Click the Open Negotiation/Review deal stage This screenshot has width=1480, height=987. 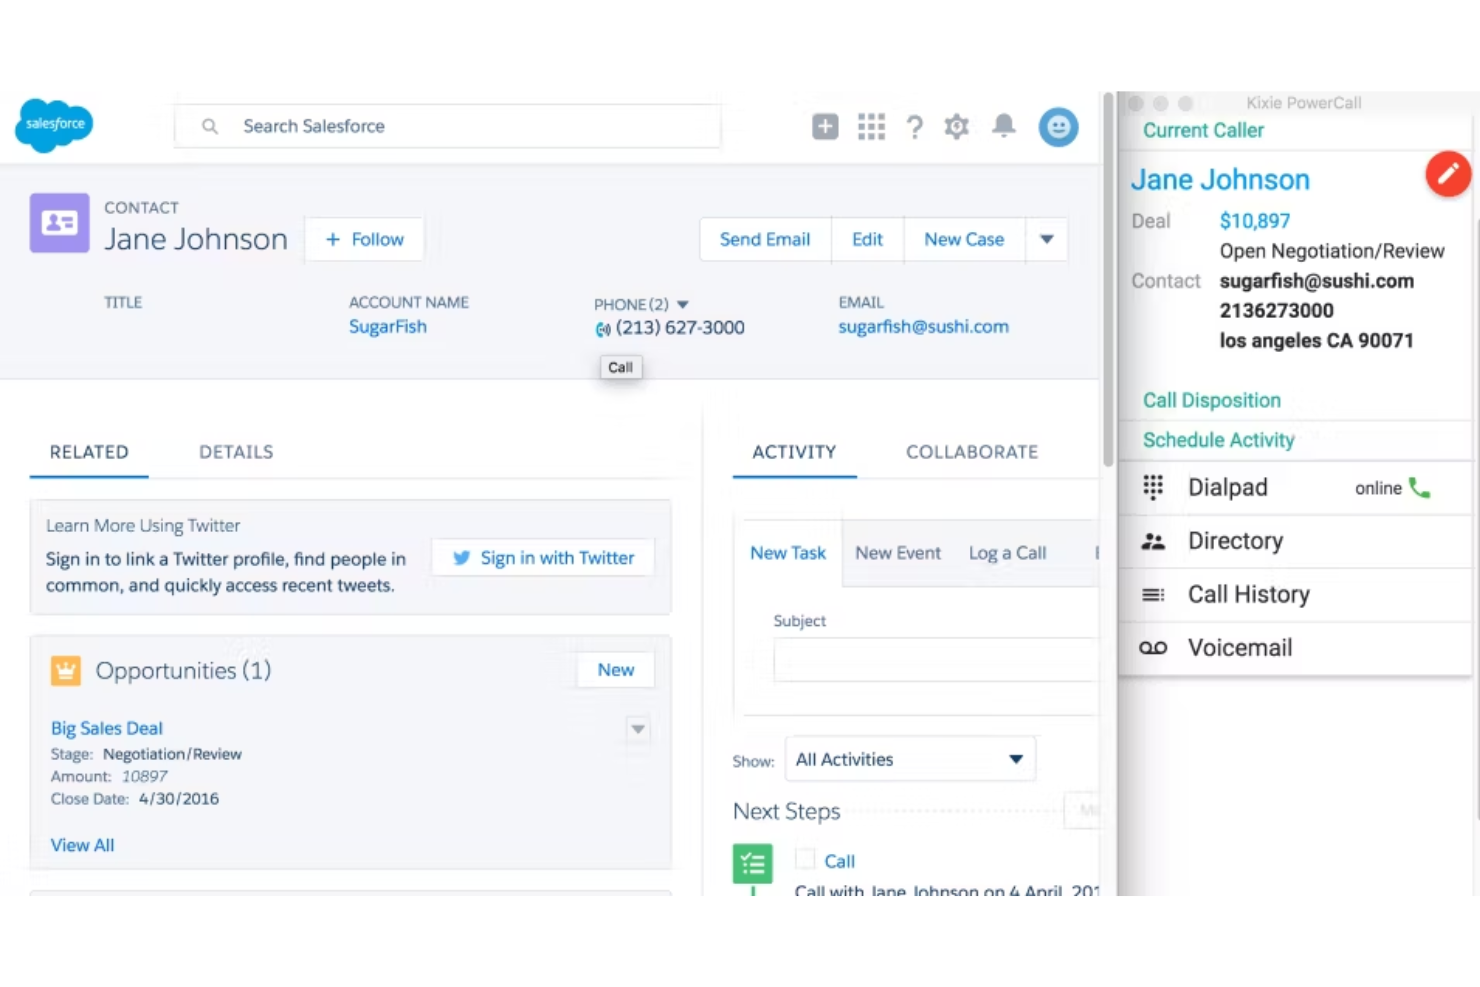tap(1332, 251)
